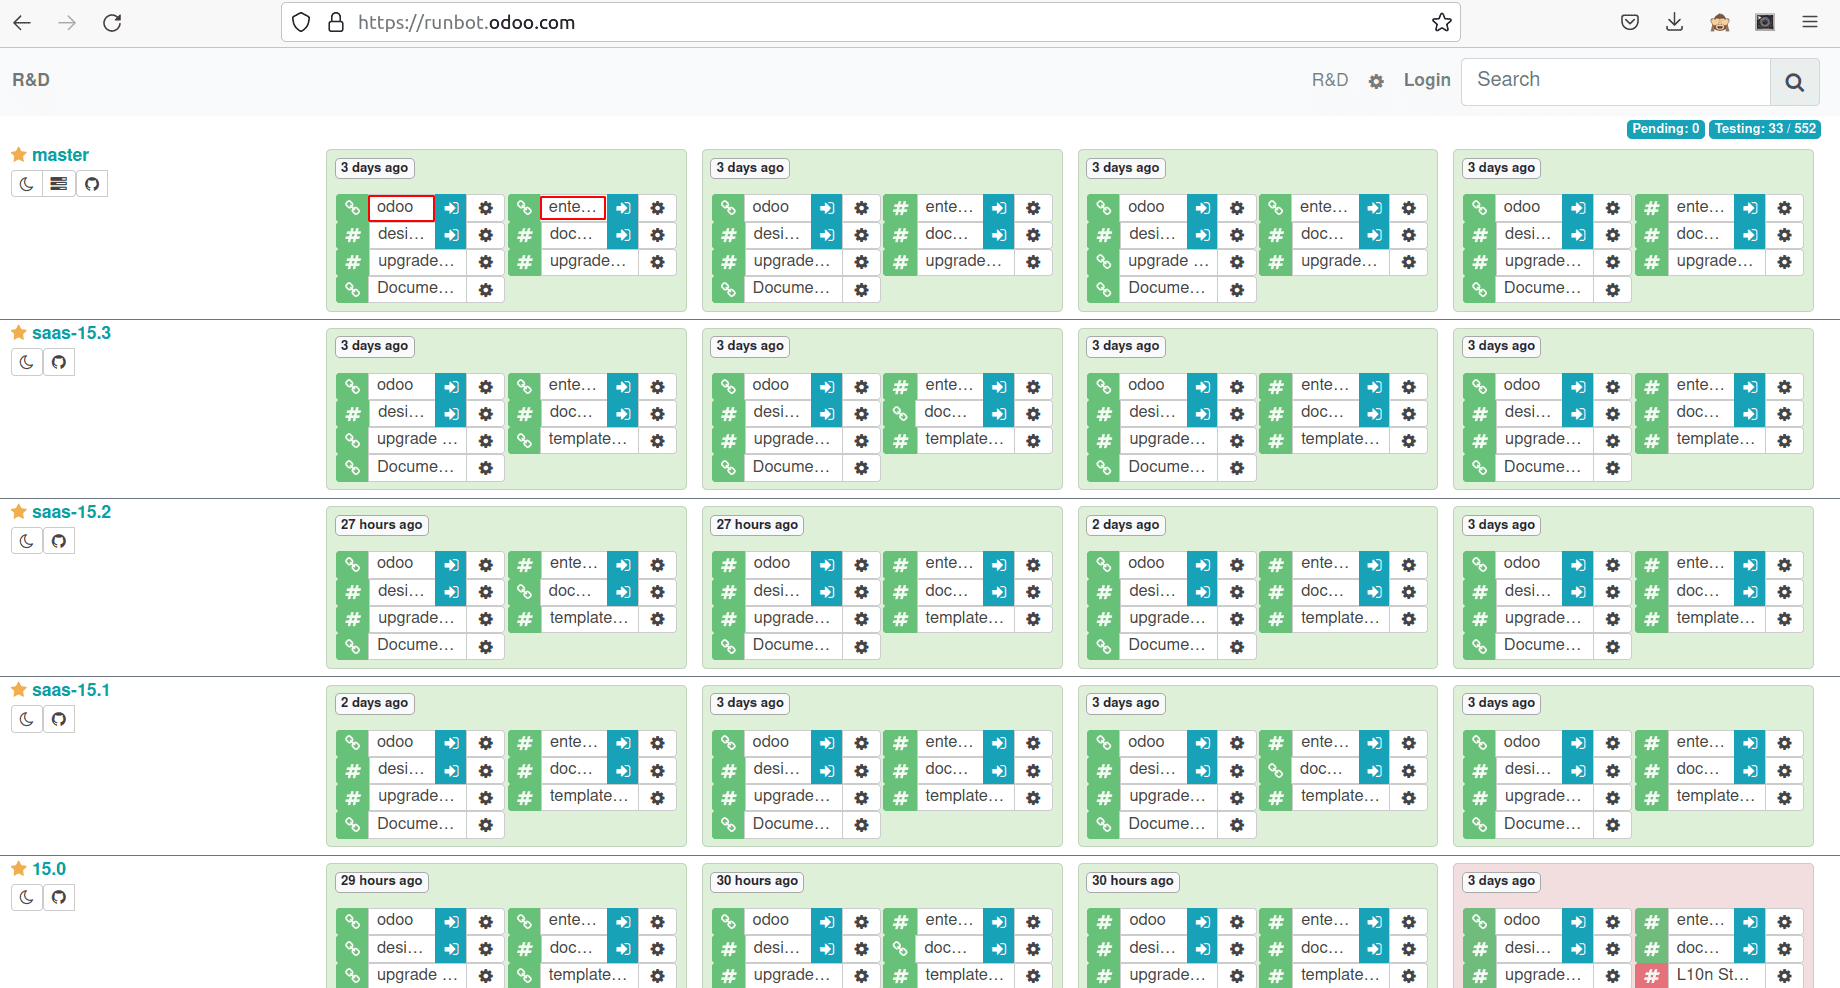This screenshot has height=988, width=1840.
Task: Open the 29 hours ago batch
Action: [382, 881]
